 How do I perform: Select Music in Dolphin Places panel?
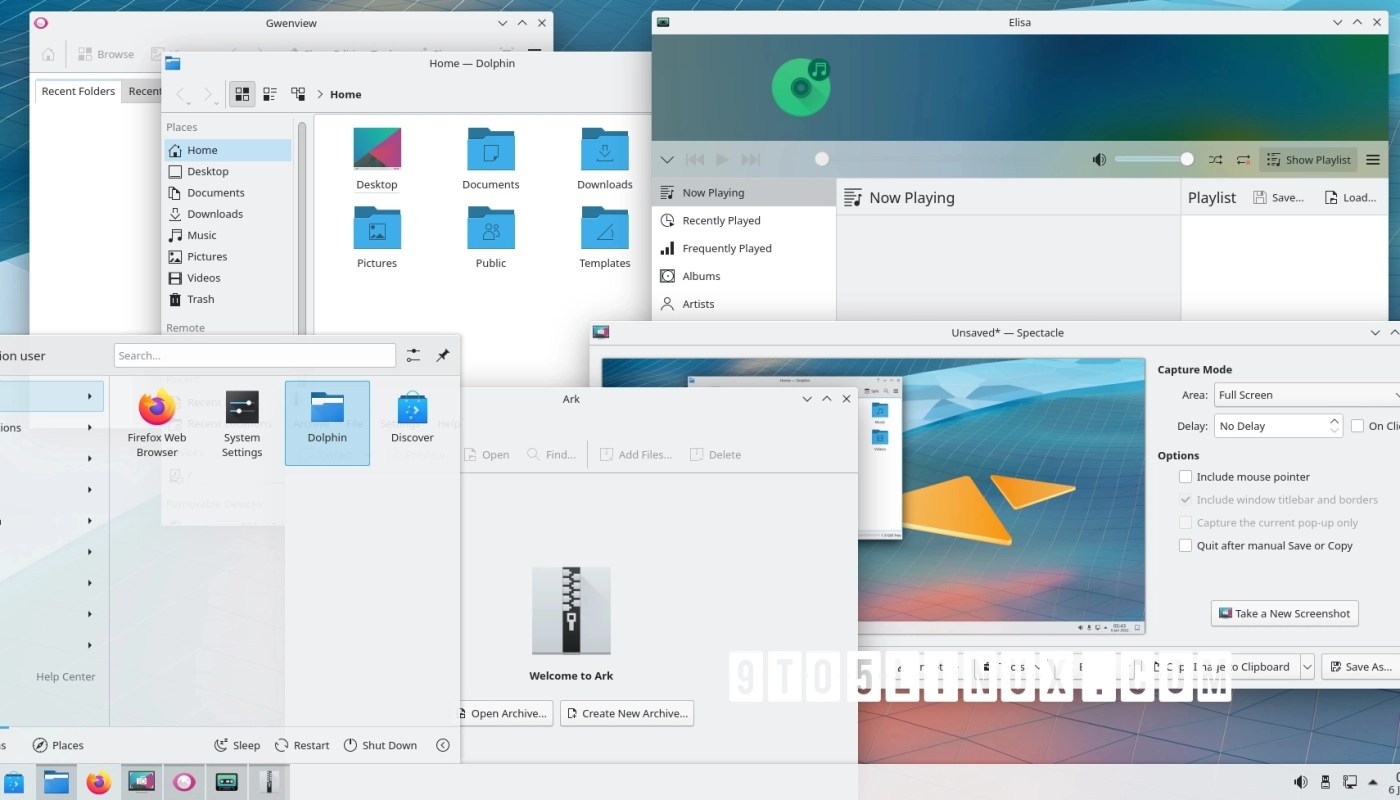[x=228, y=235]
